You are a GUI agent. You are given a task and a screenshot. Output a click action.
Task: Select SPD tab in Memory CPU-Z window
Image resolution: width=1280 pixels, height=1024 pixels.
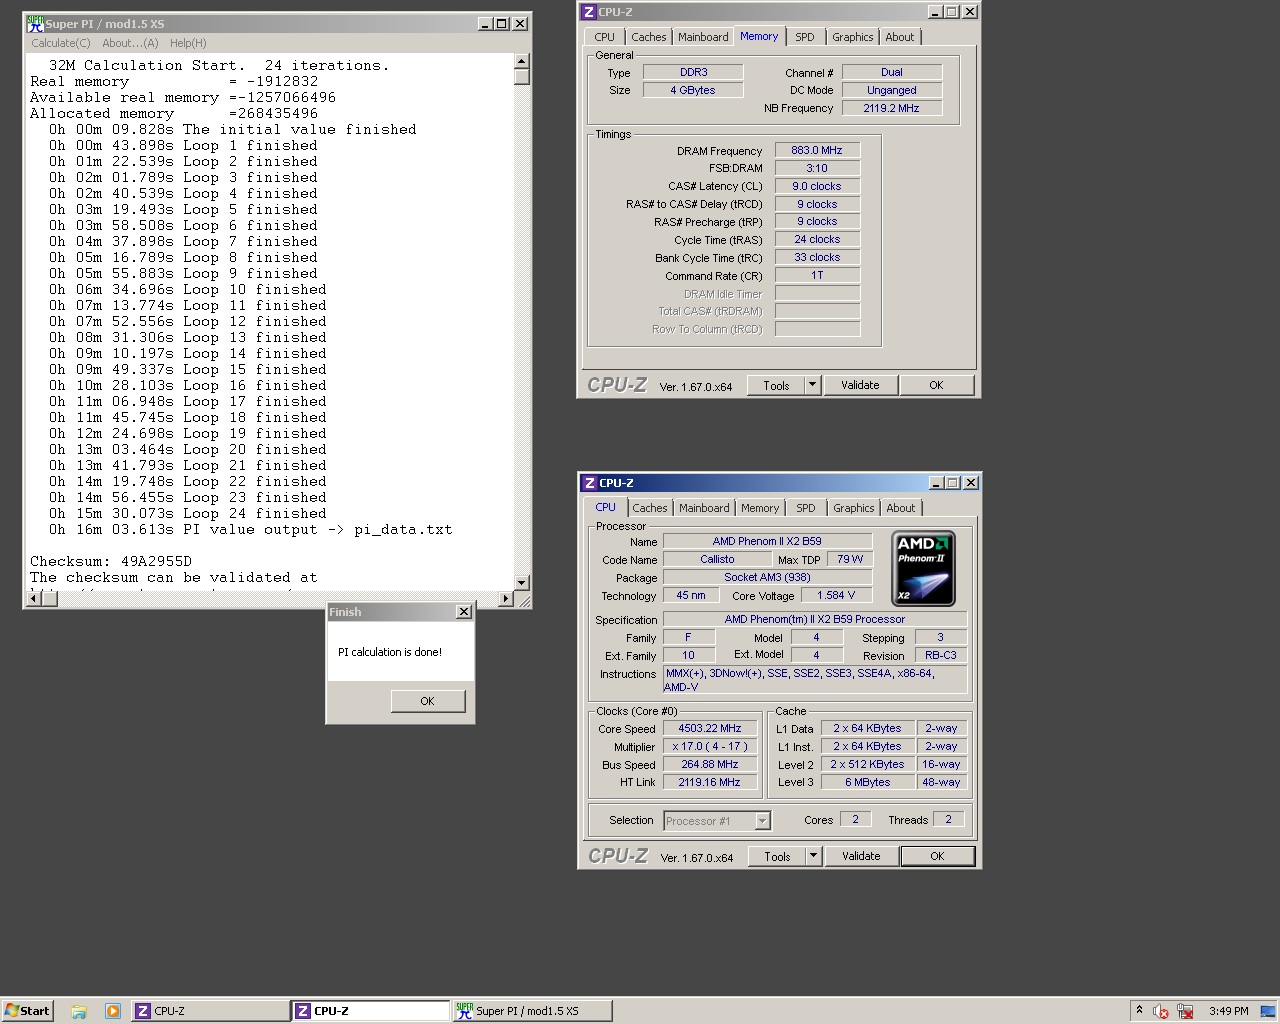(805, 37)
